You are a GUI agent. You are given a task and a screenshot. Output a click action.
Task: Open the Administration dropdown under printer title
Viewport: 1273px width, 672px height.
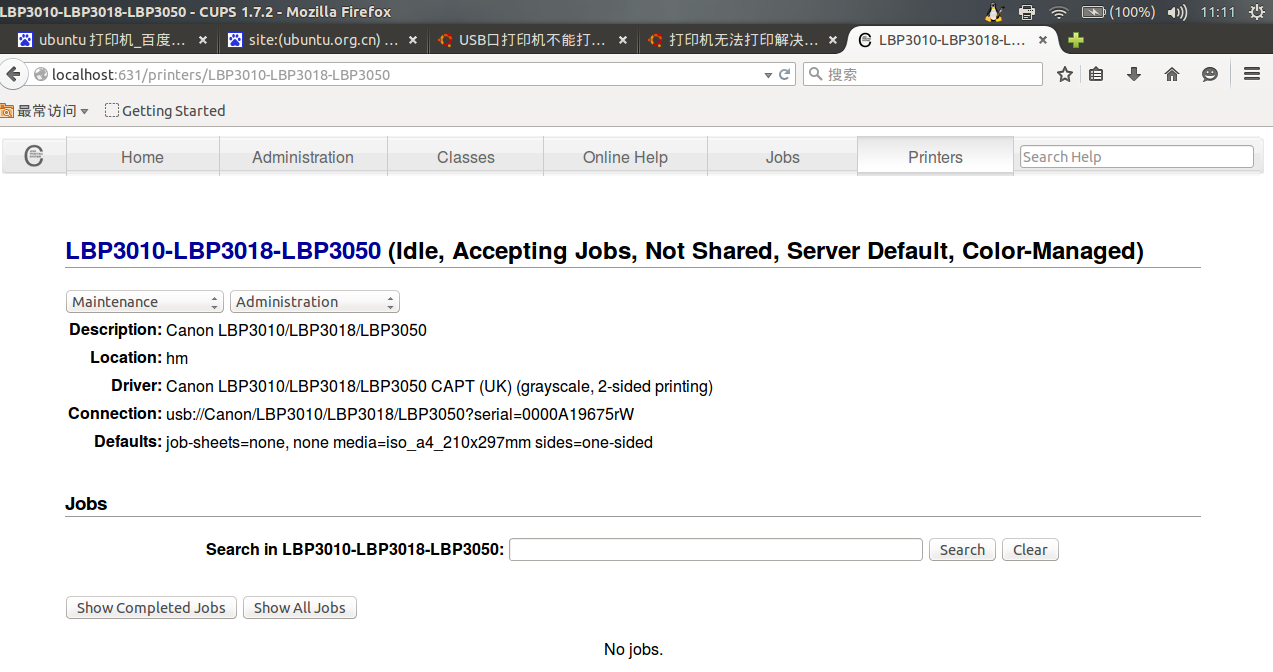(315, 301)
